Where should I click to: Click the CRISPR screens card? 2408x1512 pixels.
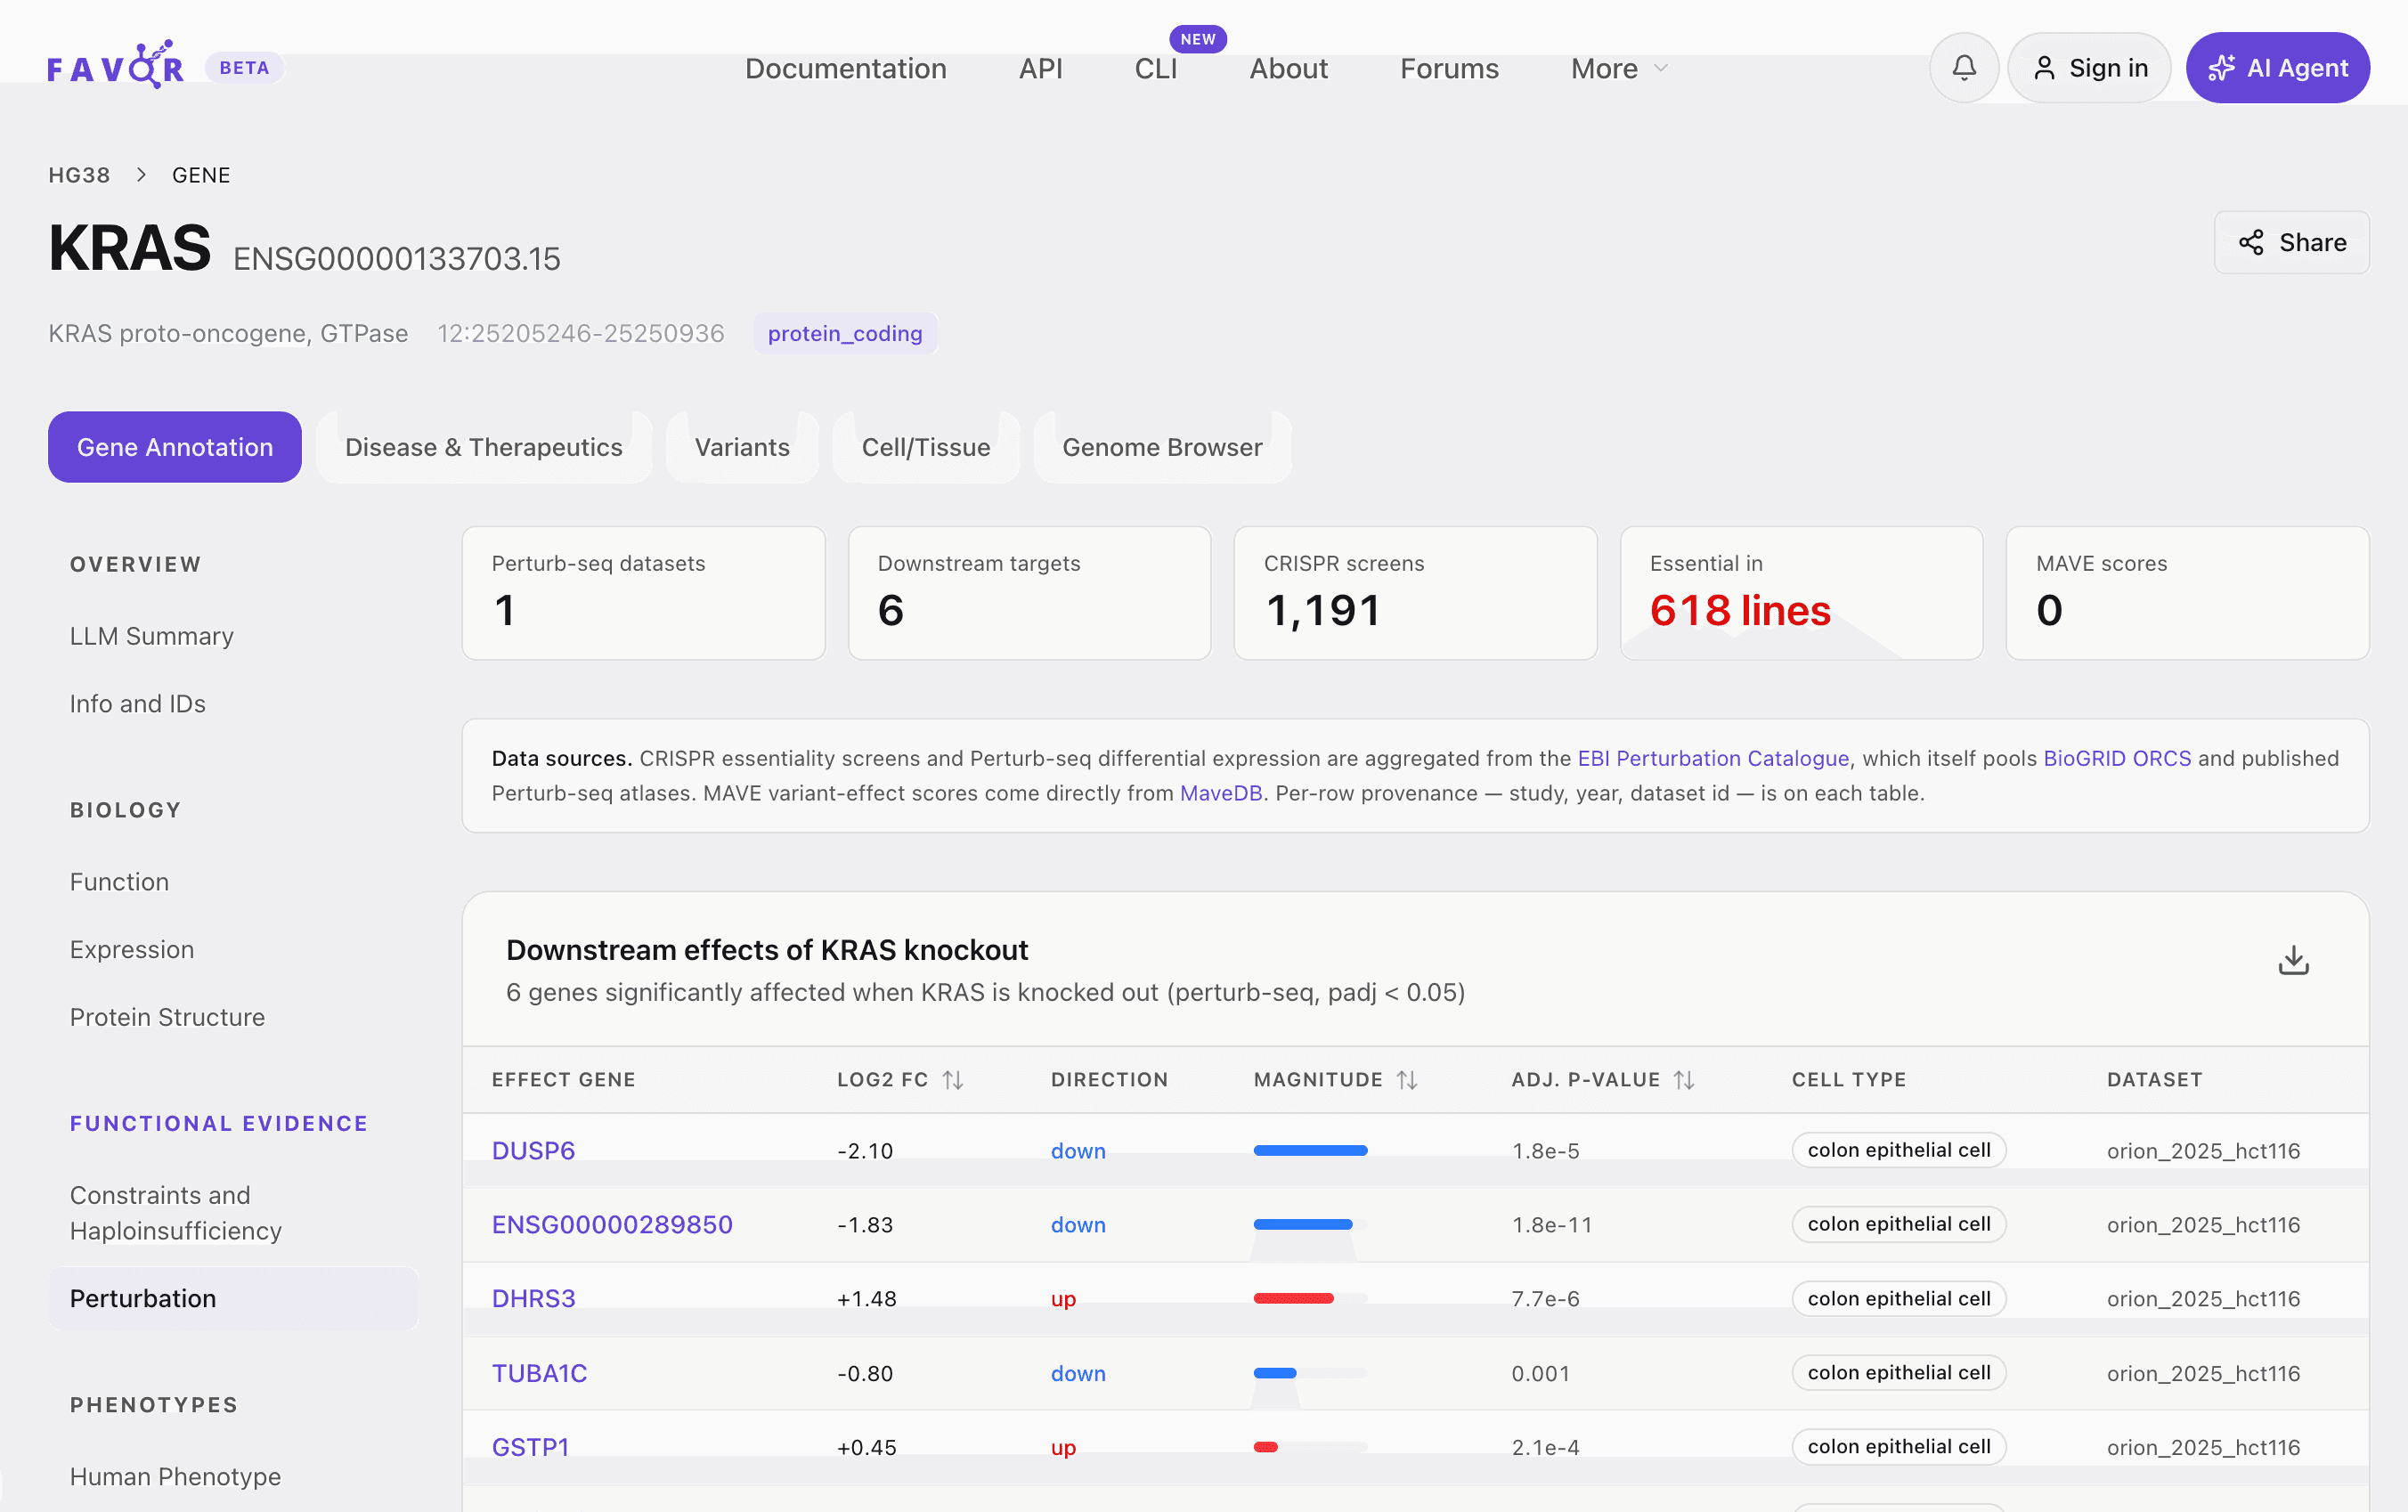(x=1415, y=593)
